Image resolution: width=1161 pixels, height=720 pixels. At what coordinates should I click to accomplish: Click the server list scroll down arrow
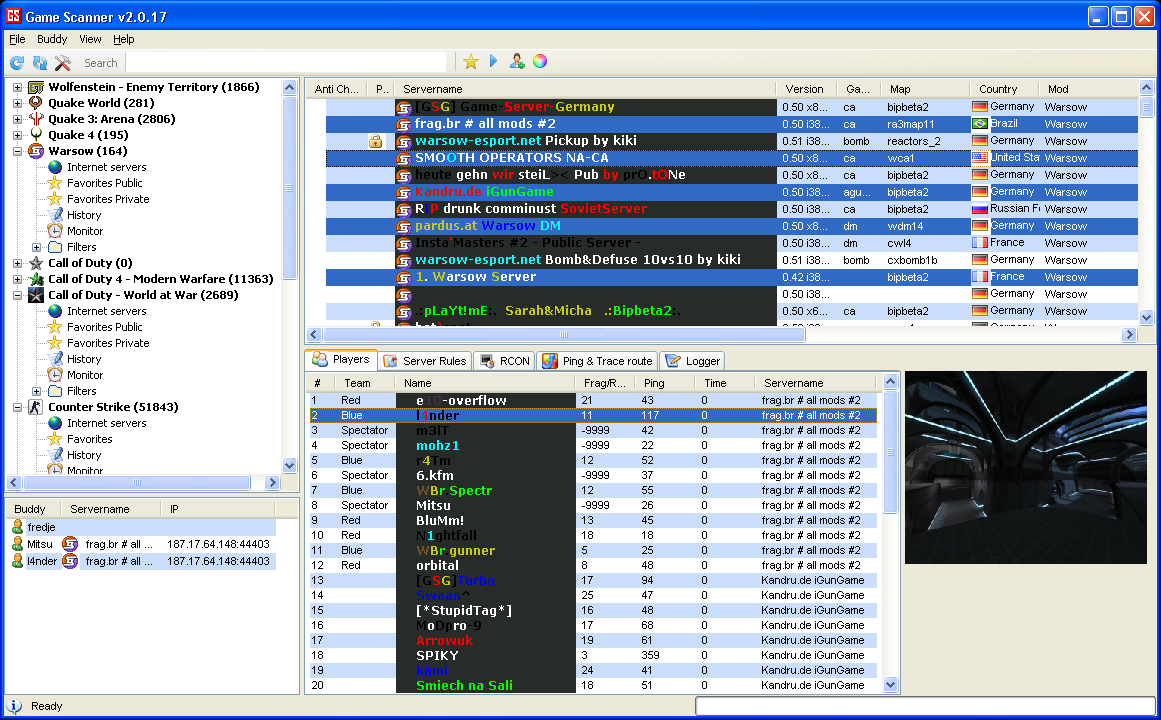pyautogui.click(x=1146, y=318)
